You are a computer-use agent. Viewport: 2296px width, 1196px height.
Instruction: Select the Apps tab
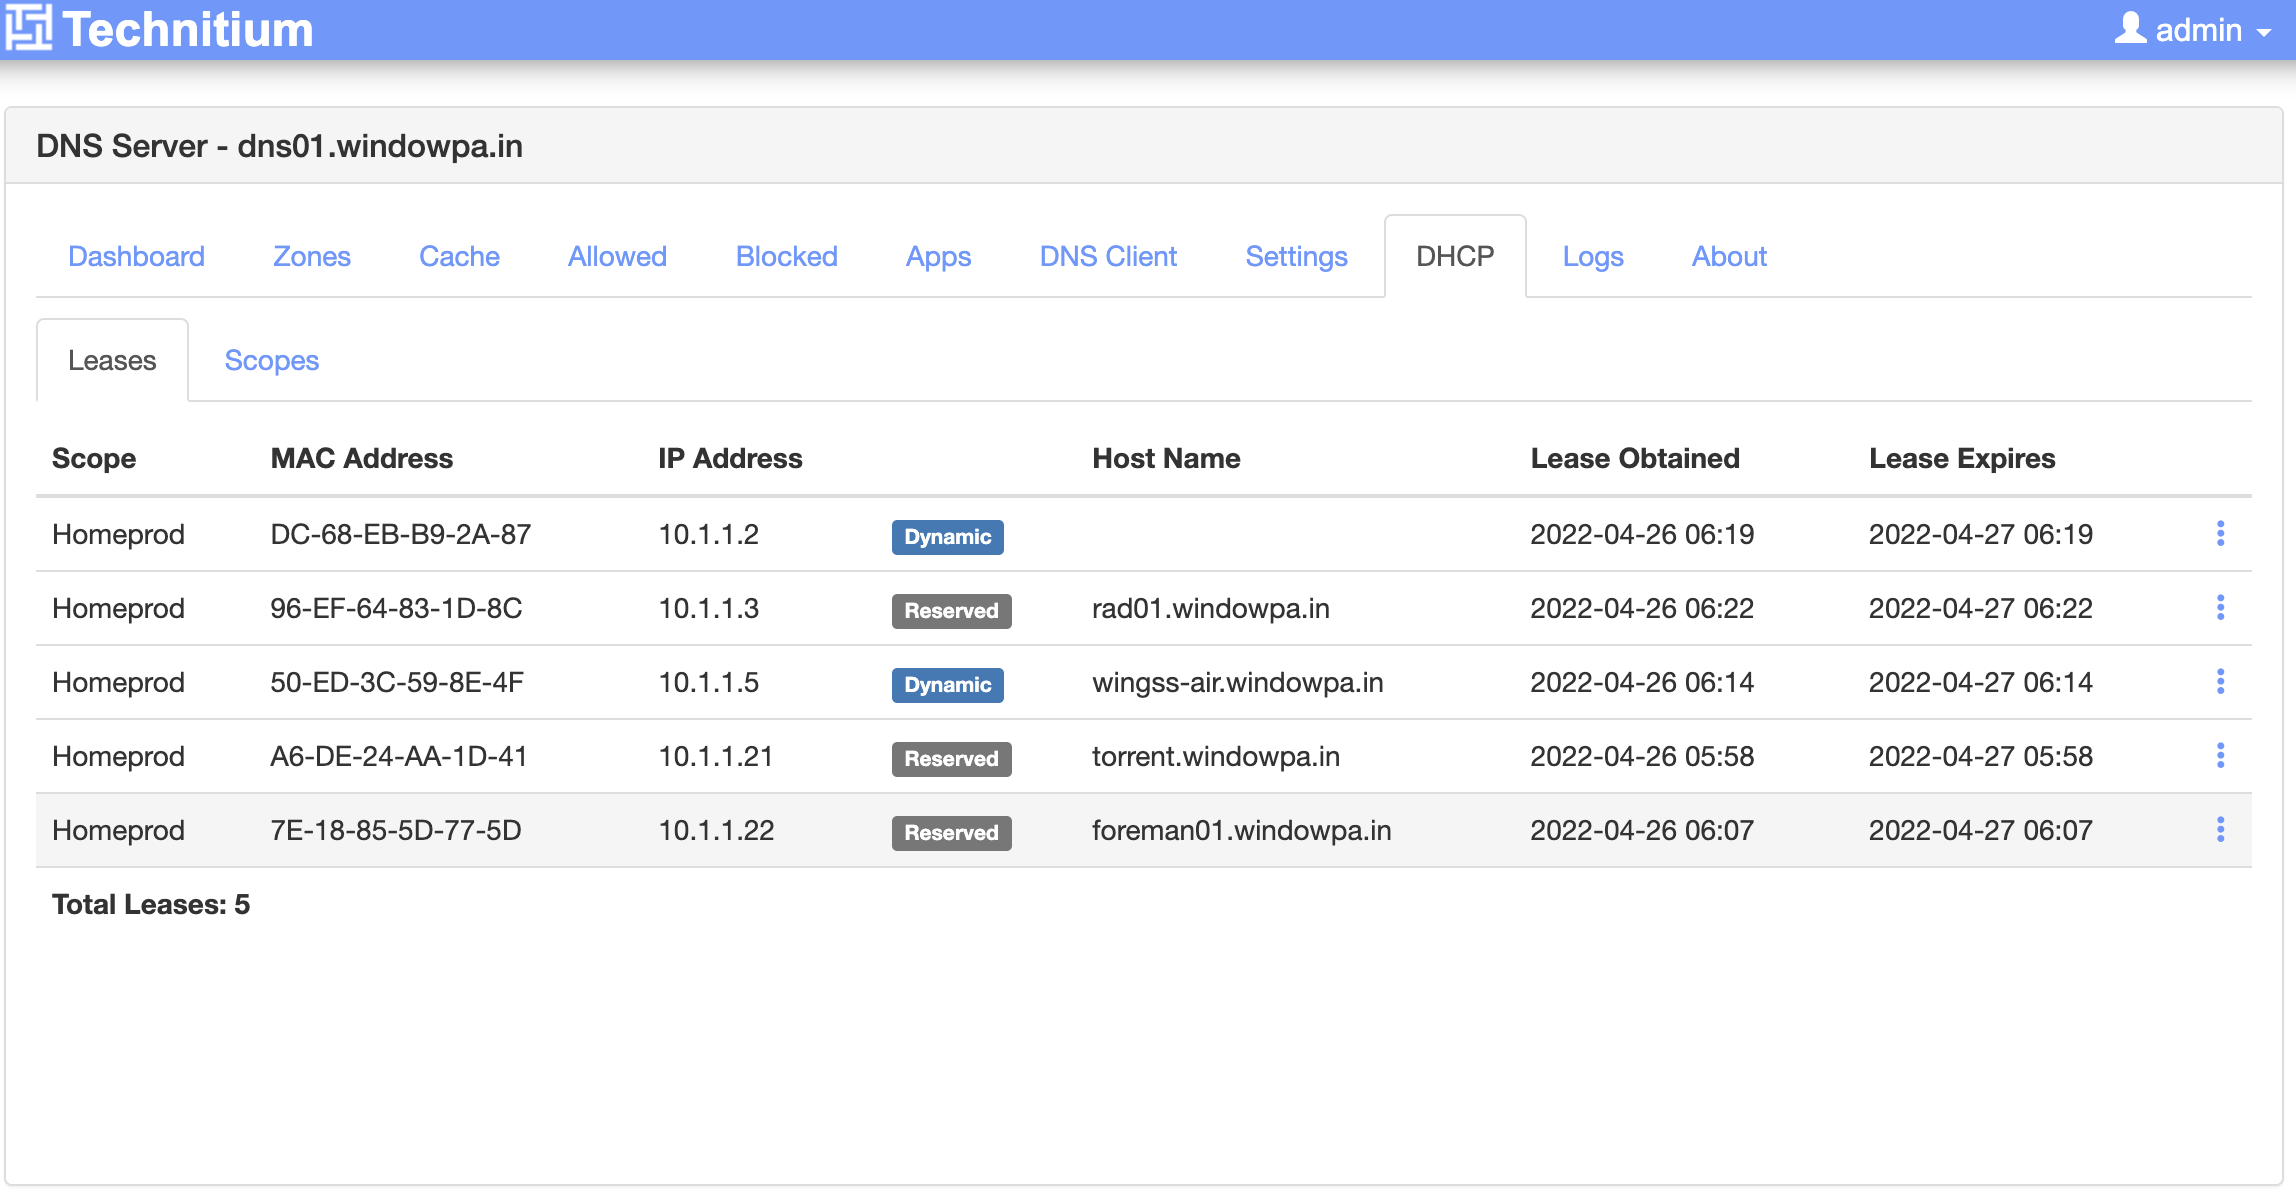(938, 256)
